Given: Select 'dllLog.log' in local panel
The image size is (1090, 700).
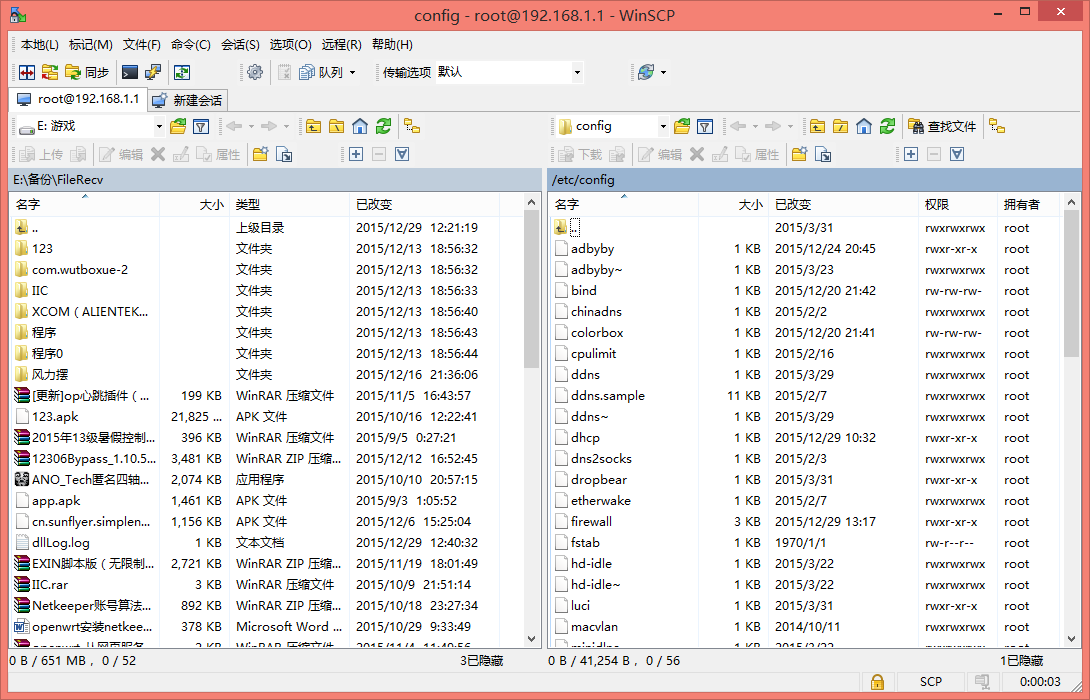Looking at the screenshot, I should pyautogui.click(x=60, y=542).
